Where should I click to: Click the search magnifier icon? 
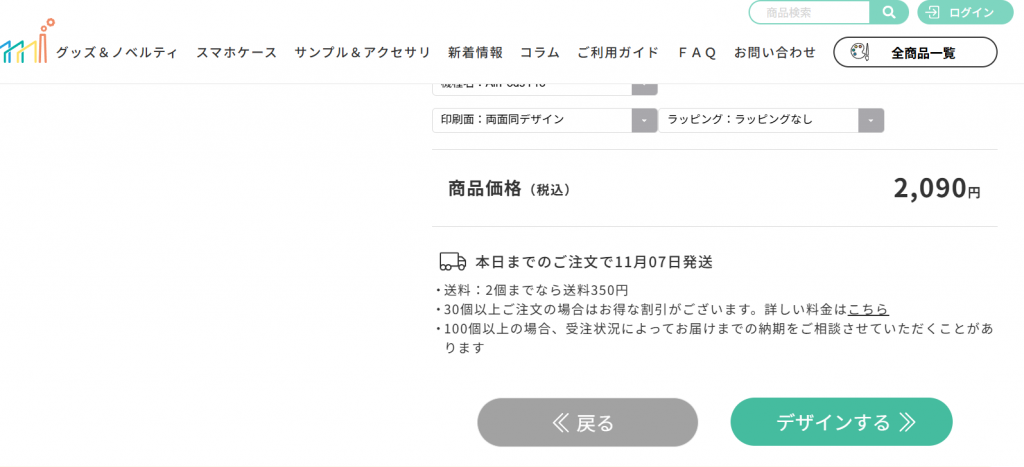pos(888,13)
